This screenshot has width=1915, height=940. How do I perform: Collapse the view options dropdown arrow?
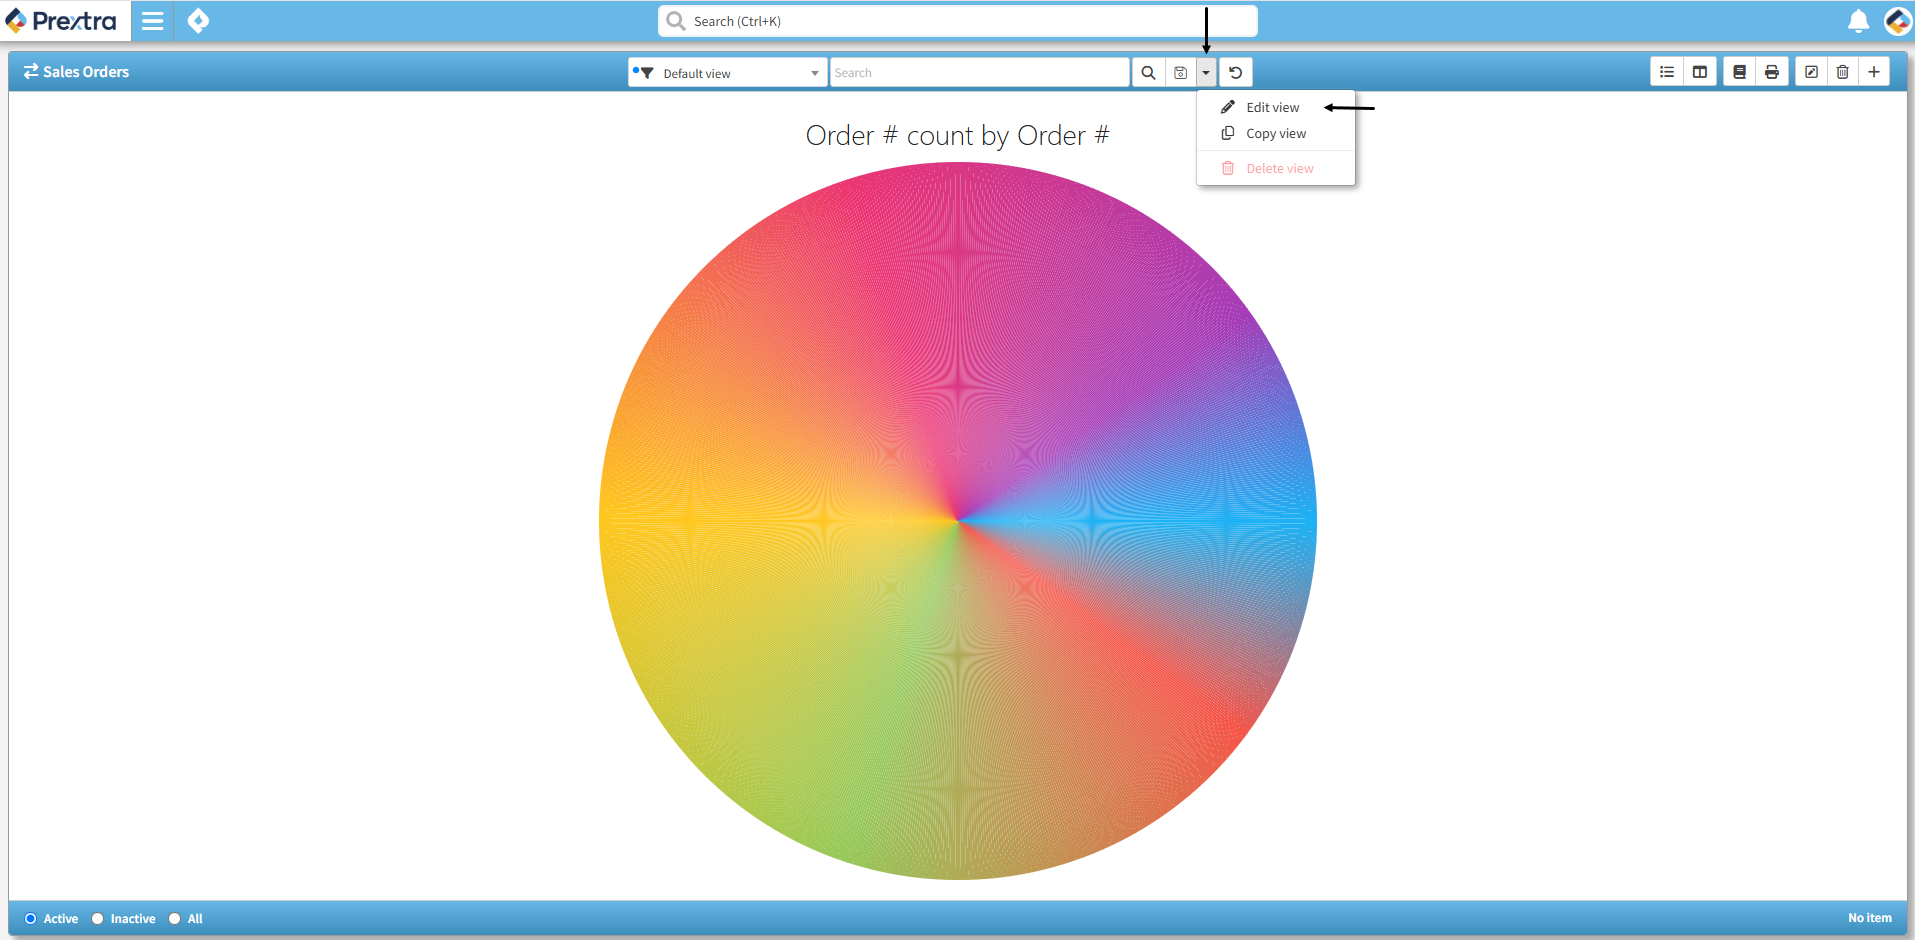(1206, 73)
